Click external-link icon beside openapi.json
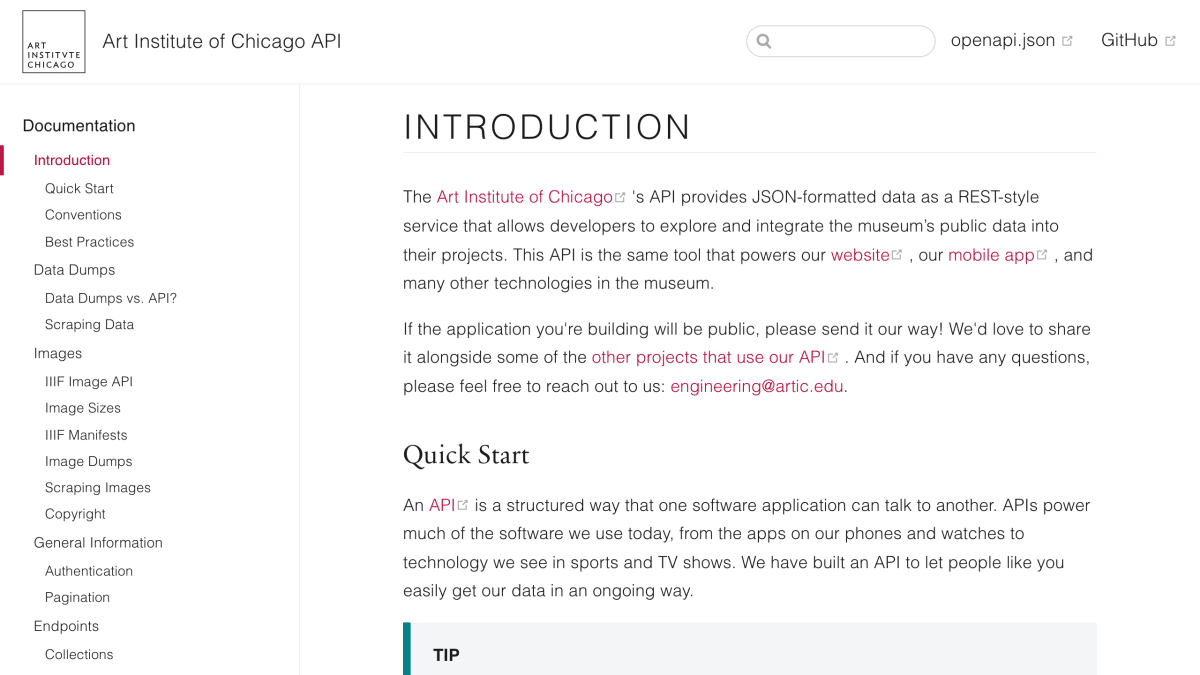This screenshot has height=675, width=1200. [x=1067, y=41]
